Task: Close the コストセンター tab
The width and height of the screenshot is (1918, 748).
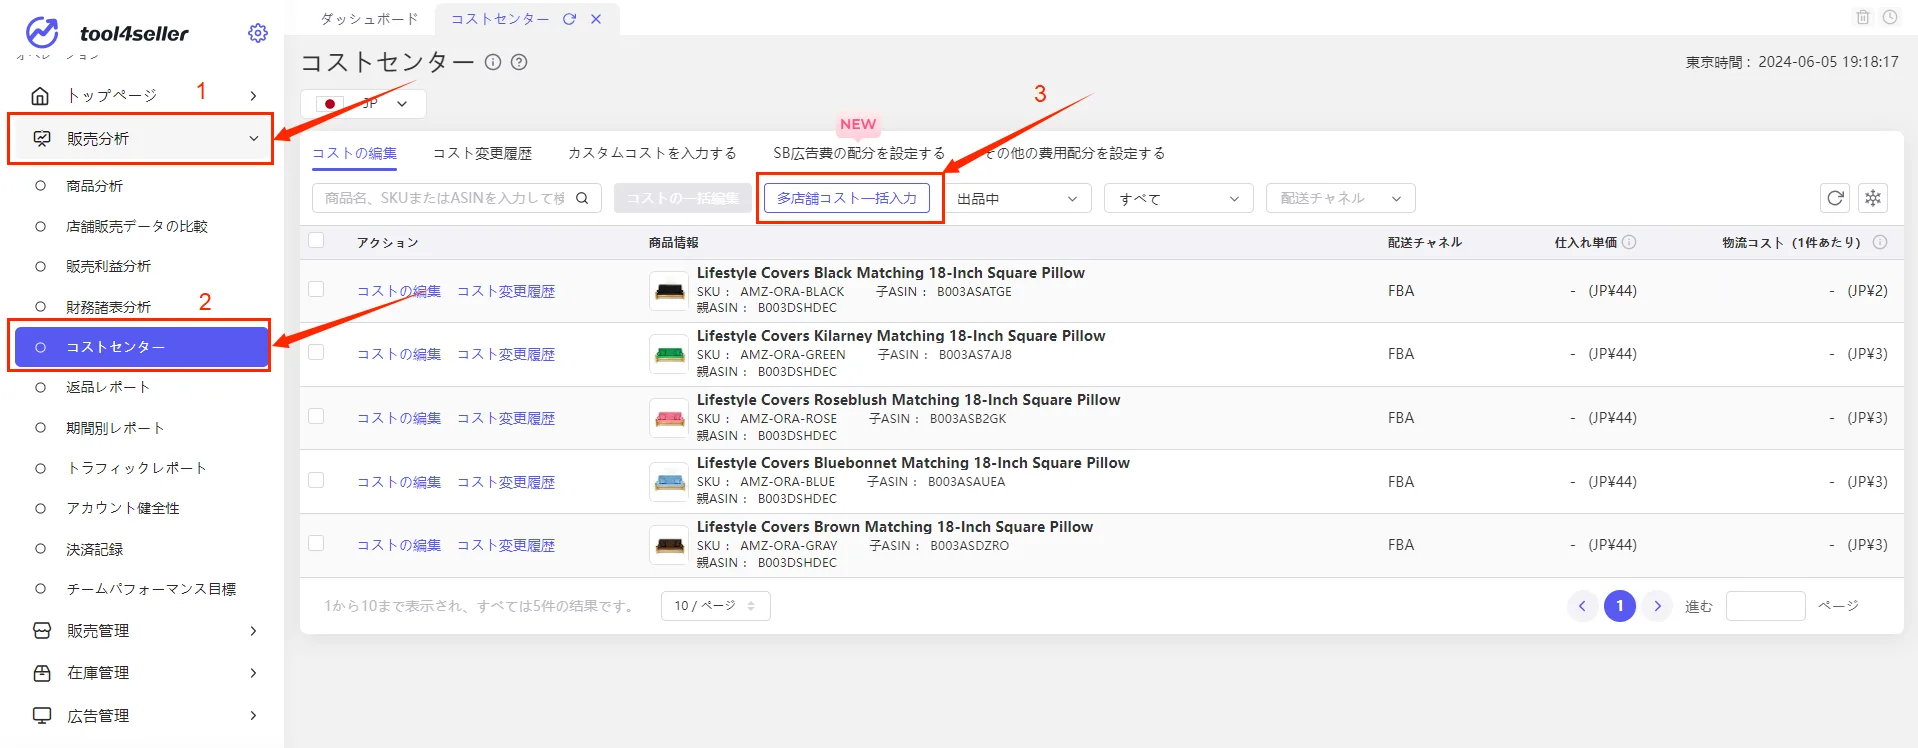Action: tap(596, 19)
